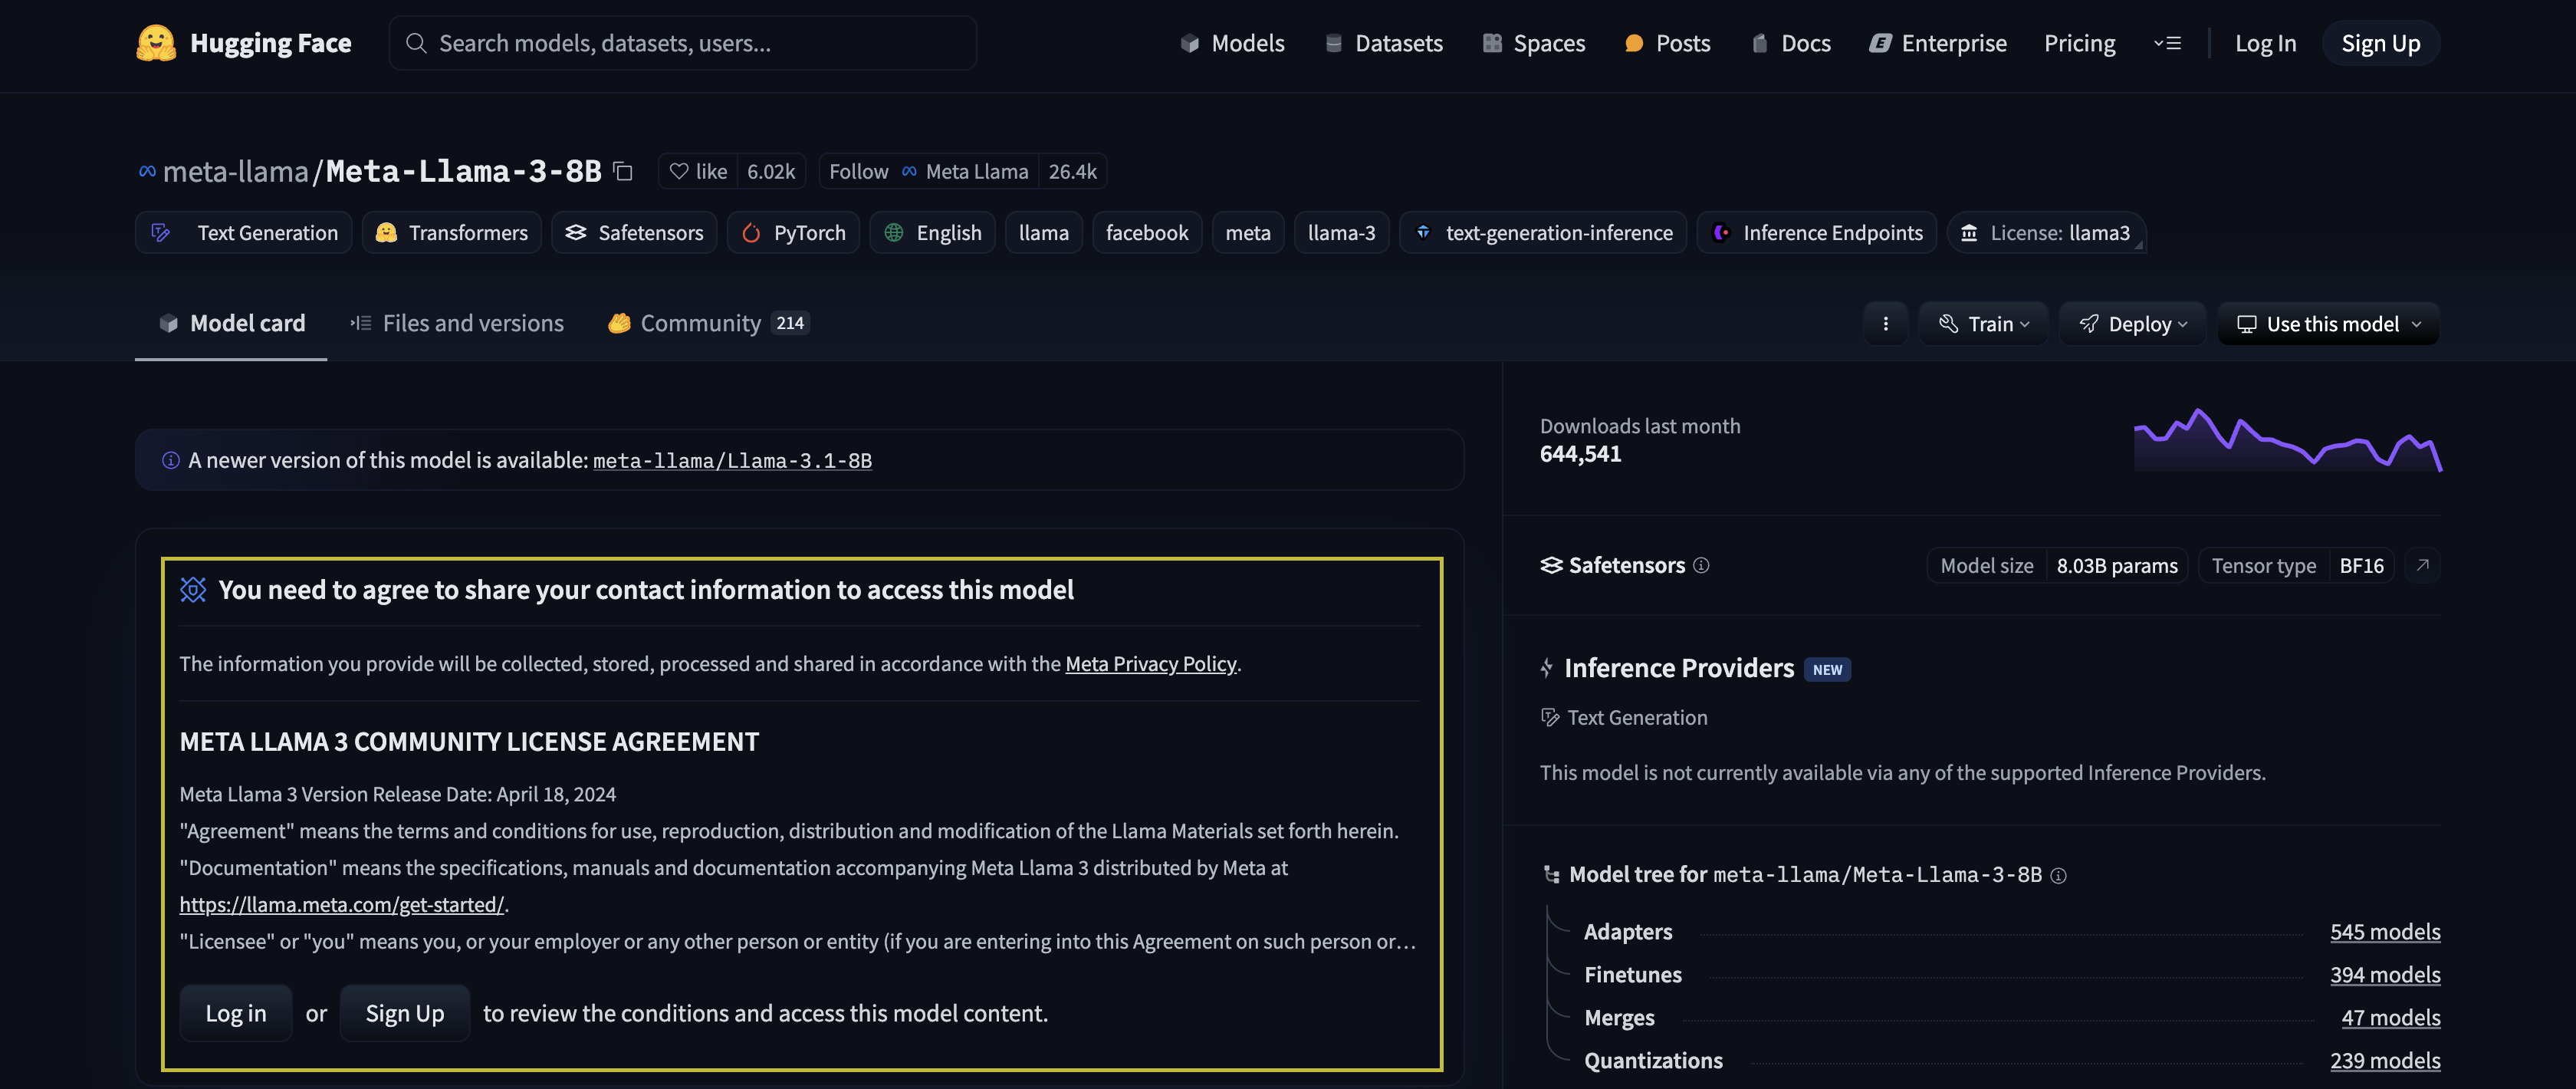The height and width of the screenshot is (1089, 2576).
Task: Click the Safetensors tag
Action: 634,233
